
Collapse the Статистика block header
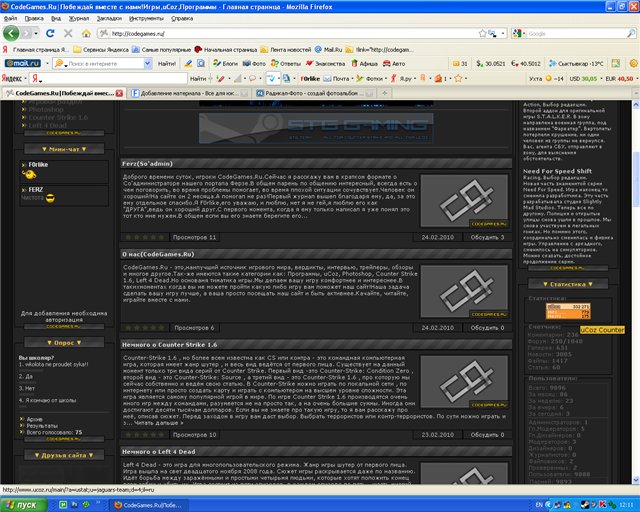point(568,284)
